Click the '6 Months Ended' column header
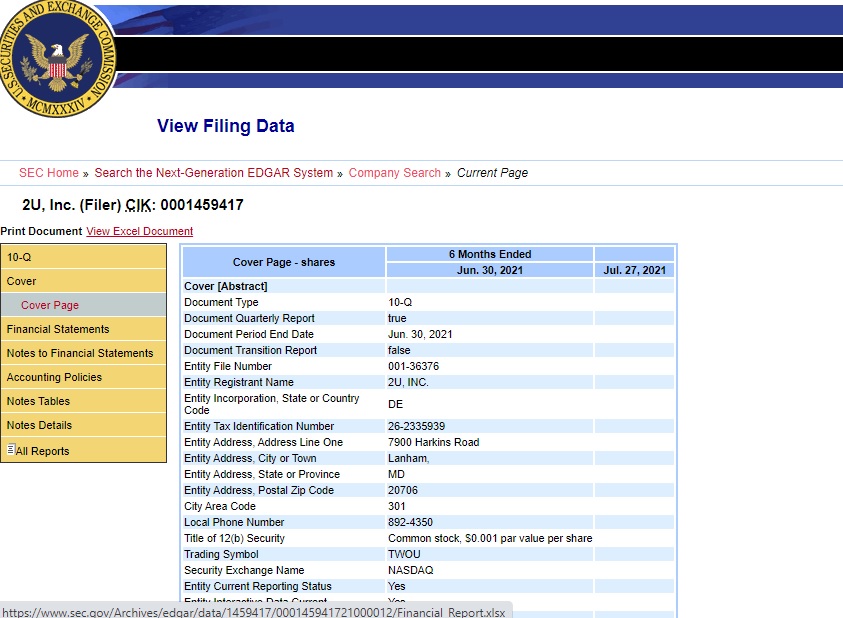Viewport: 843px width, 618px height. [490, 254]
